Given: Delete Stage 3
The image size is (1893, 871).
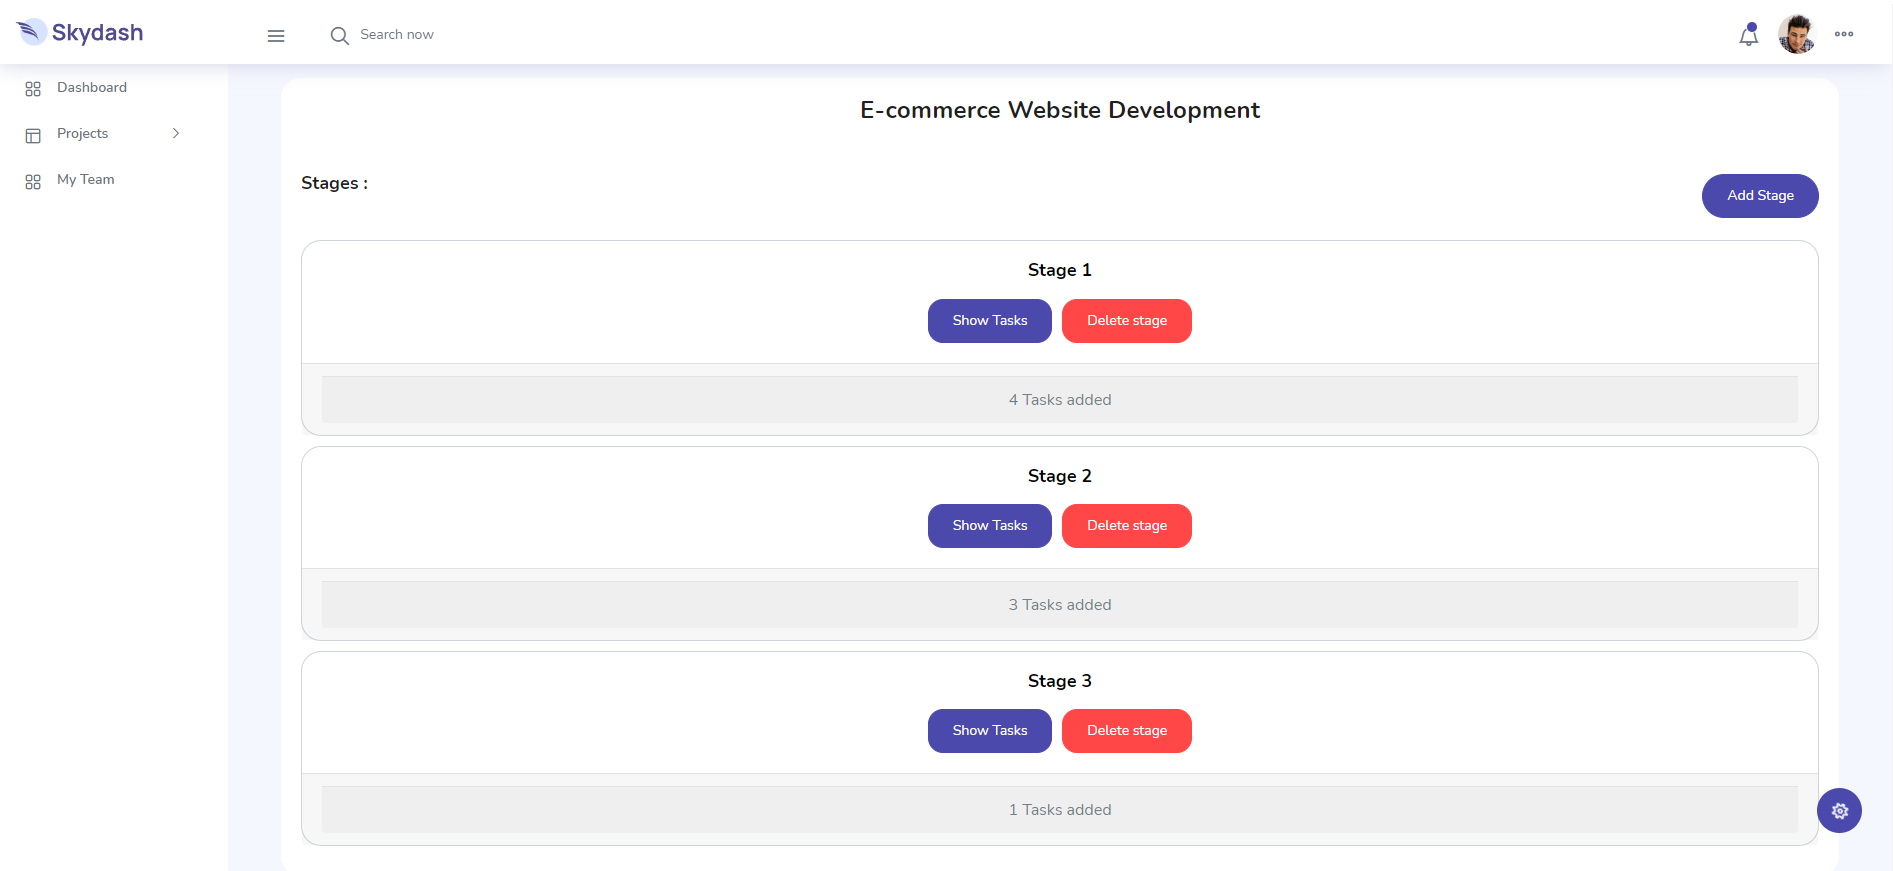Looking at the screenshot, I should 1126,731.
